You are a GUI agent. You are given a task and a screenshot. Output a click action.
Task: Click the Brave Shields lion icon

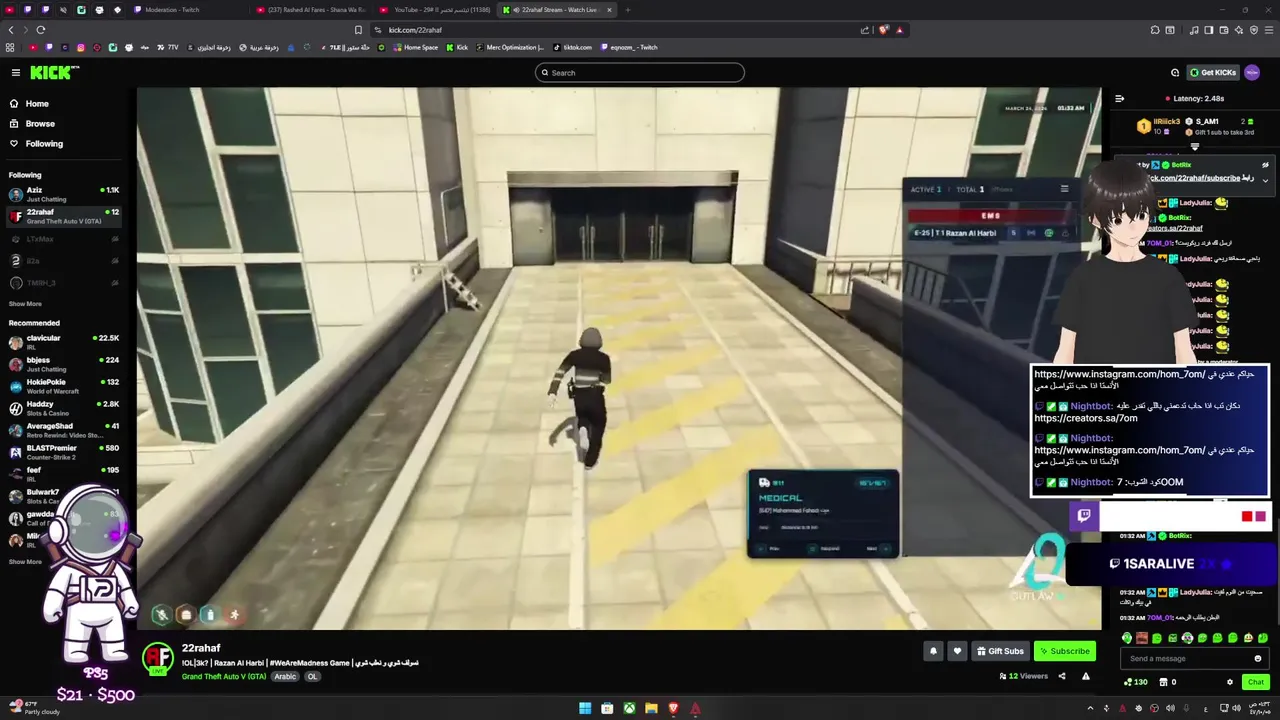tap(883, 29)
